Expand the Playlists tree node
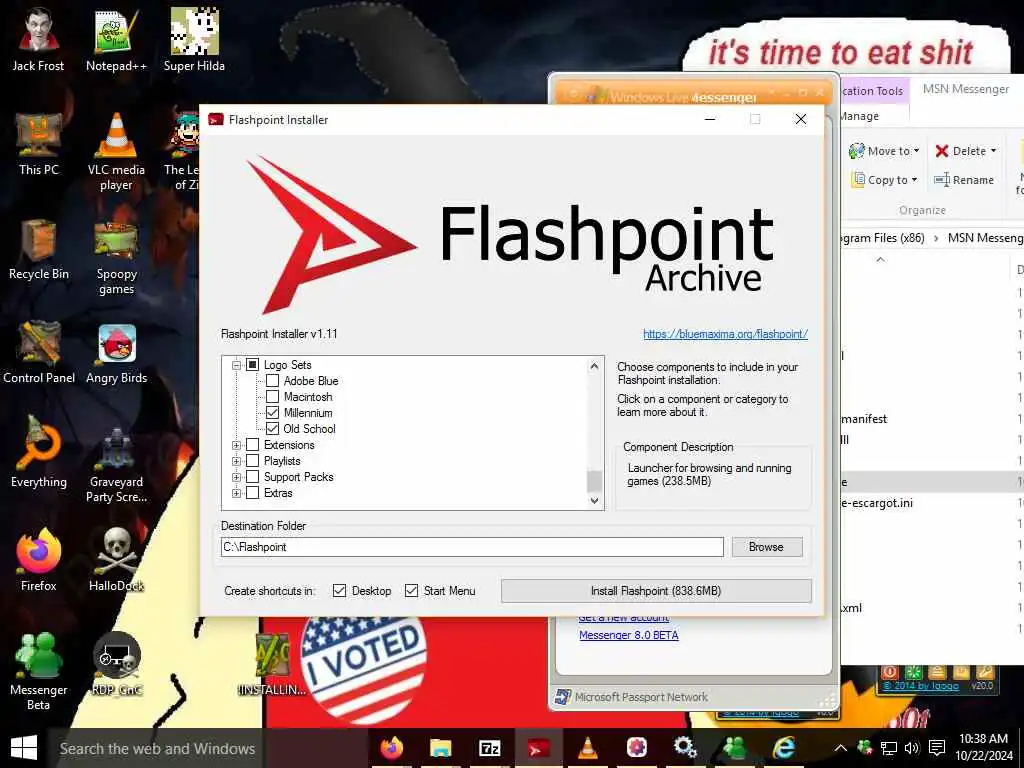Screen dimensions: 1024x768 coord(236,461)
